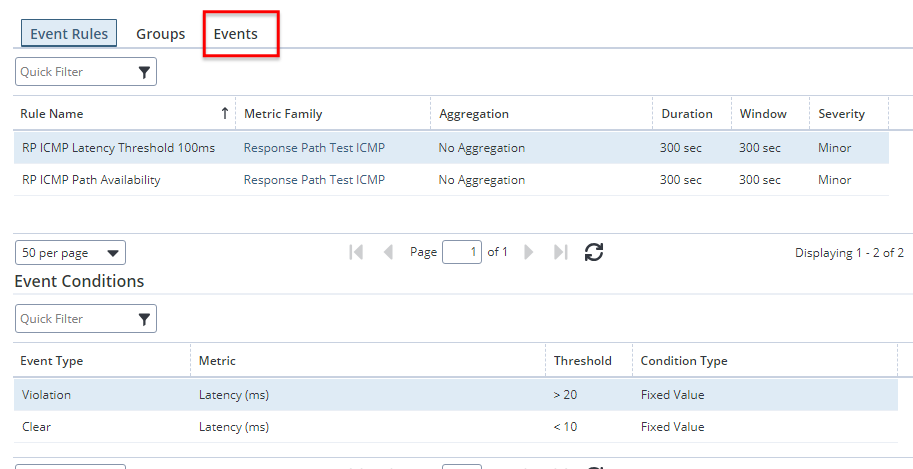Image resolution: width=913 pixels, height=469 pixels.
Task: Sort rules by Severity column header
Action: coord(841,114)
